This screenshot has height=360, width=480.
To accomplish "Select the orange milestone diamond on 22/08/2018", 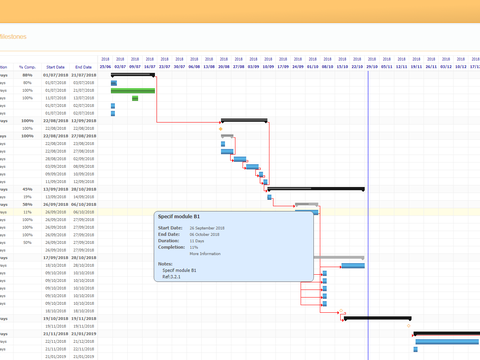I will point(221,129).
